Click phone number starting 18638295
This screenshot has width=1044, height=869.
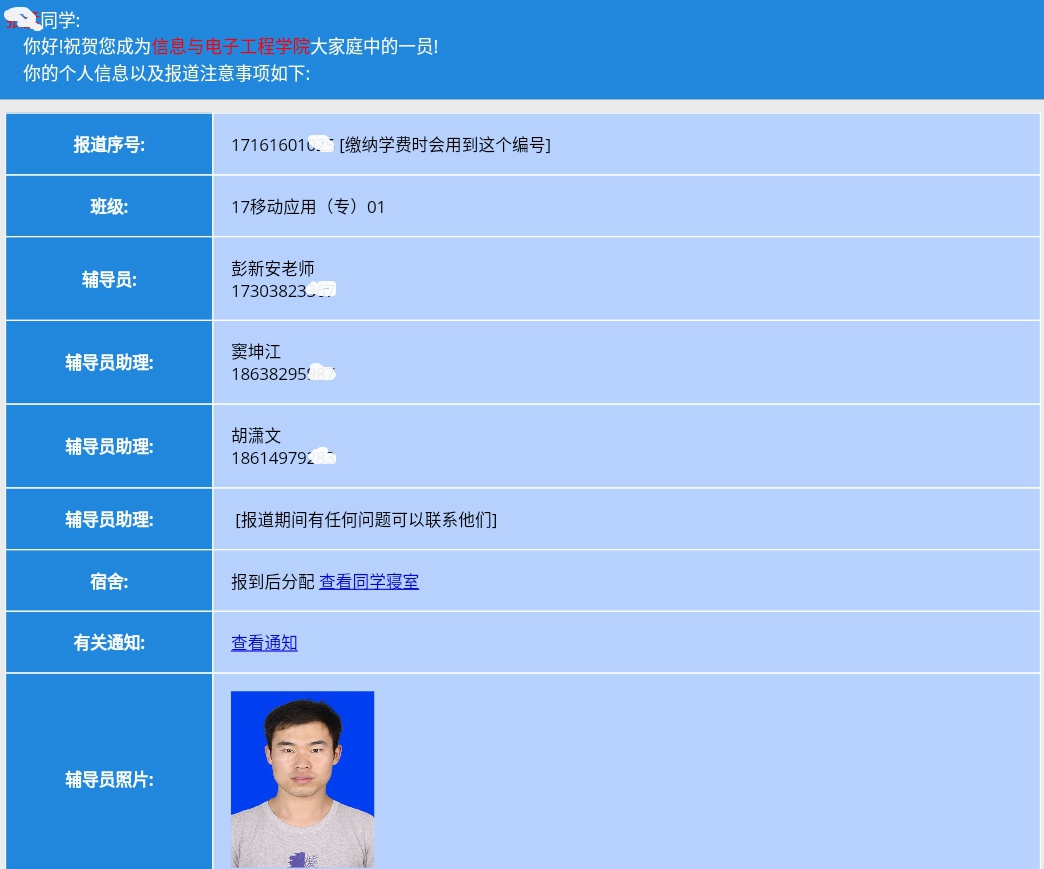point(278,373)
